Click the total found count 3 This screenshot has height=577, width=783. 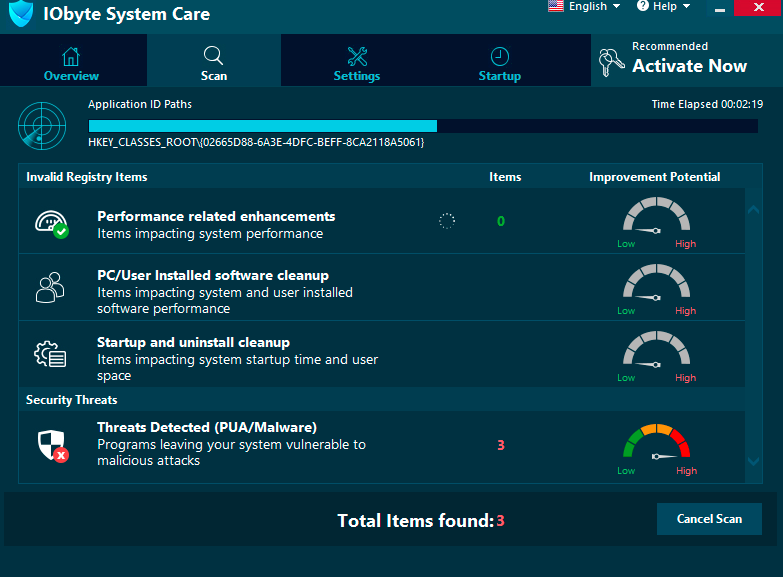[500, 521]
